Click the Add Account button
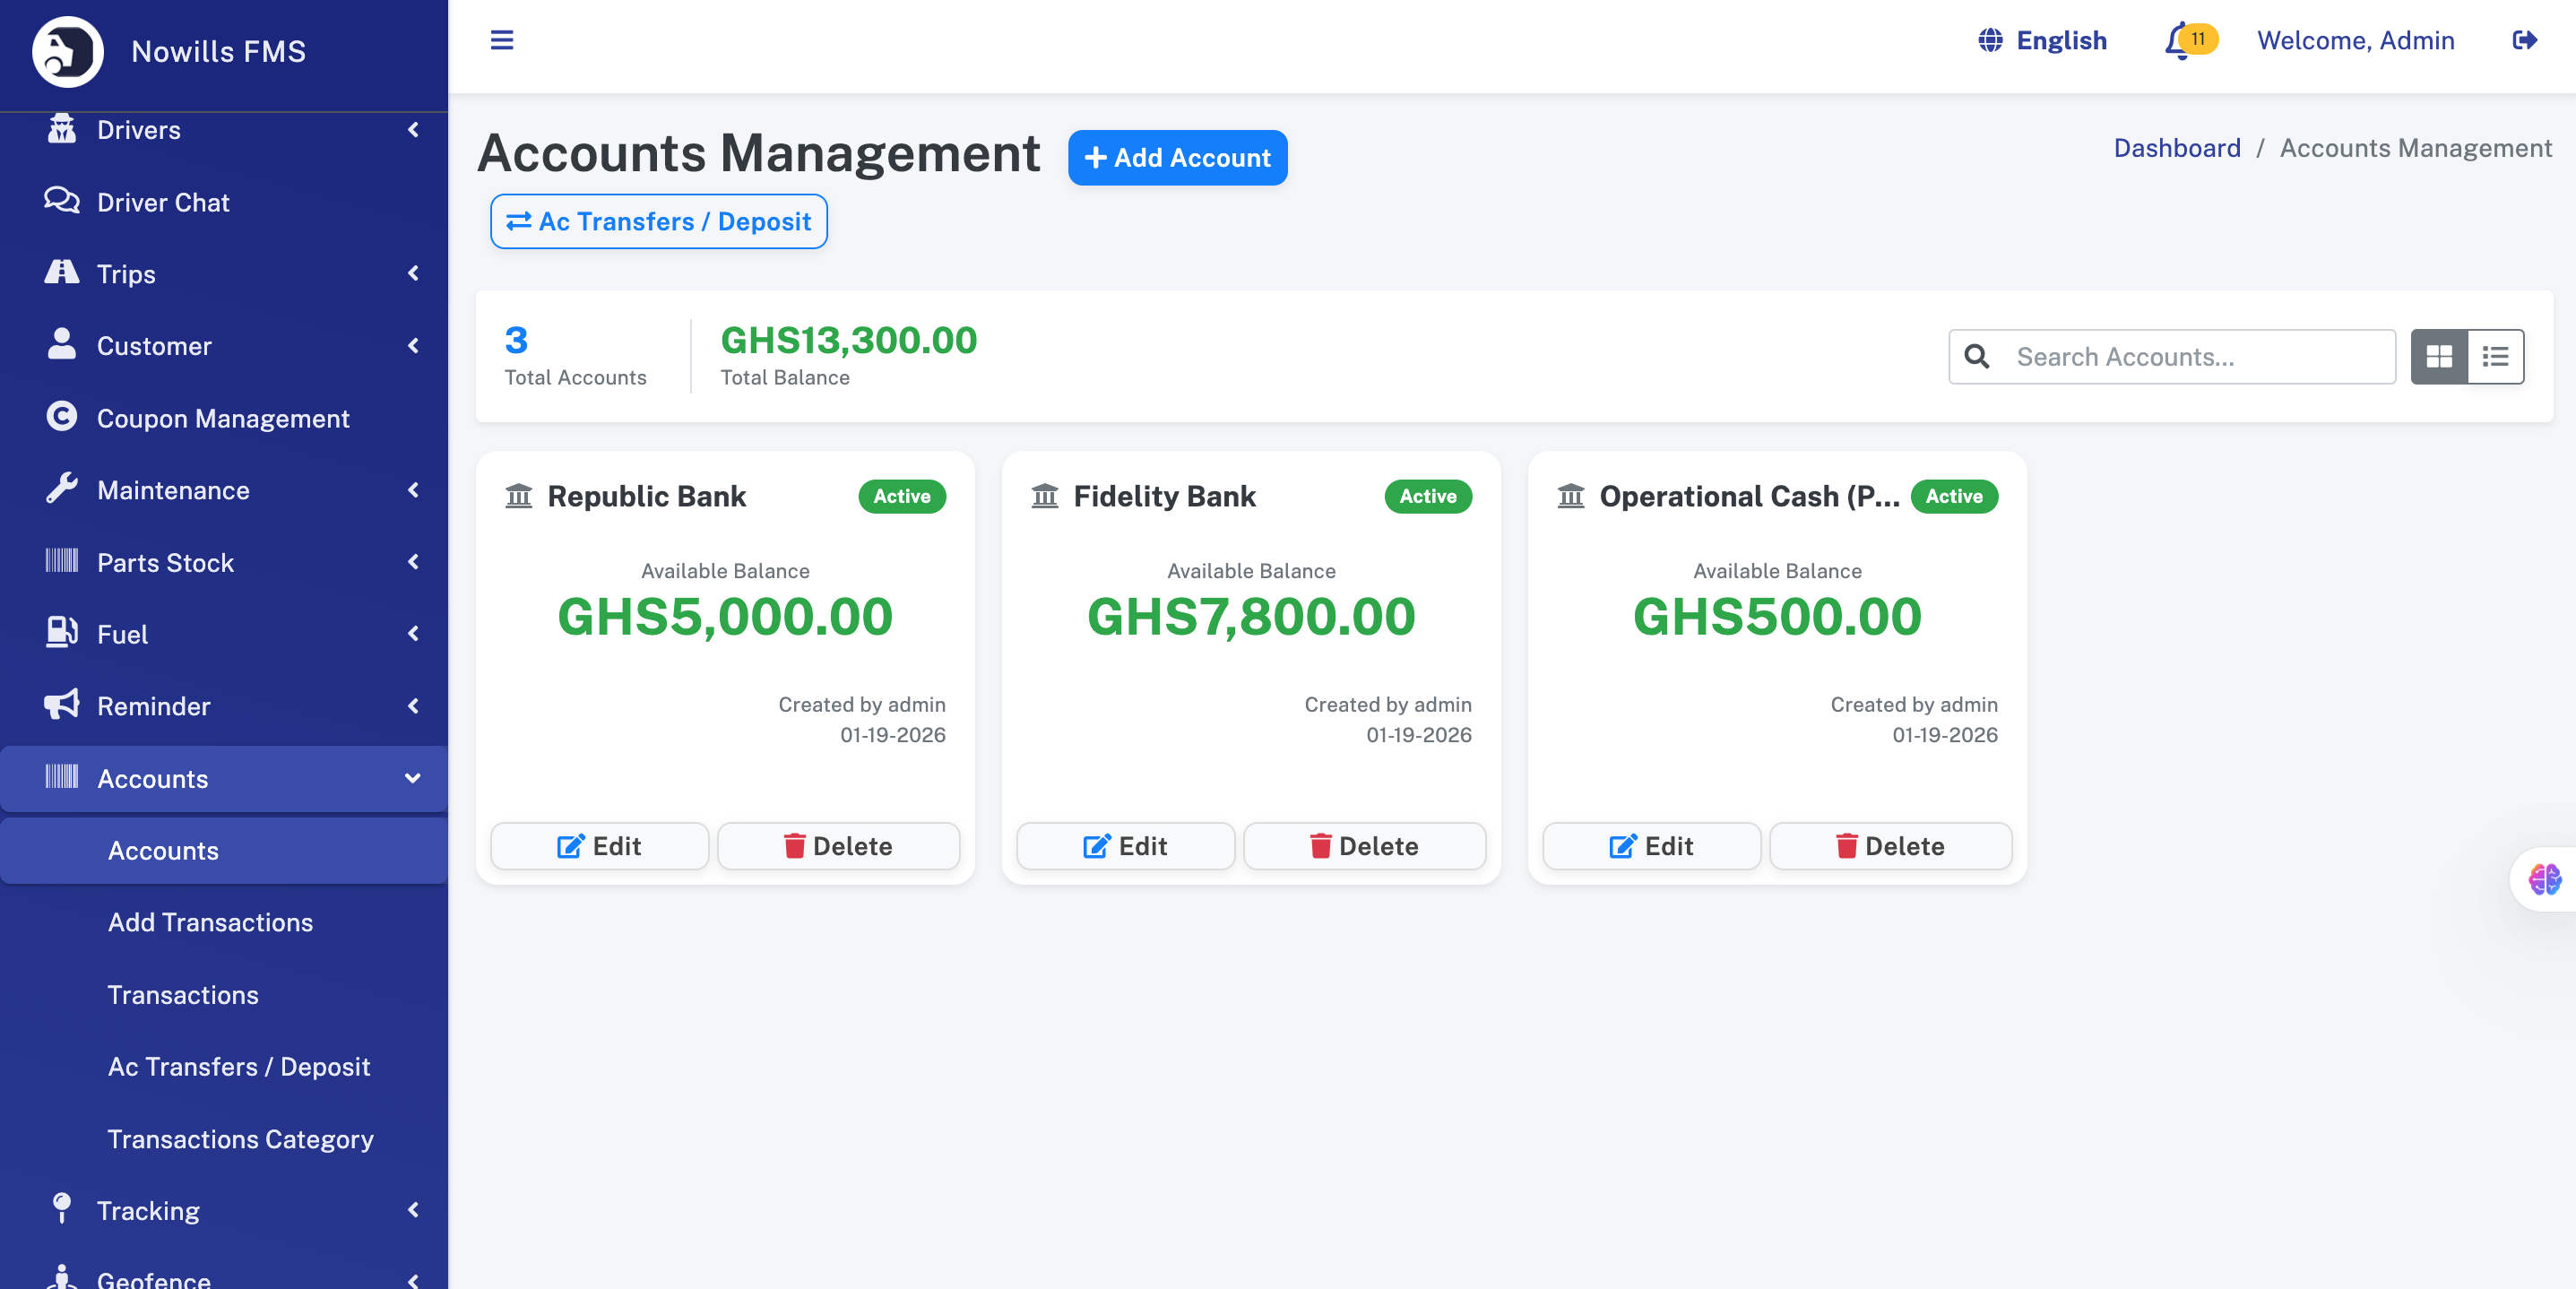 pyautogui.click(x=1177, y=158)
